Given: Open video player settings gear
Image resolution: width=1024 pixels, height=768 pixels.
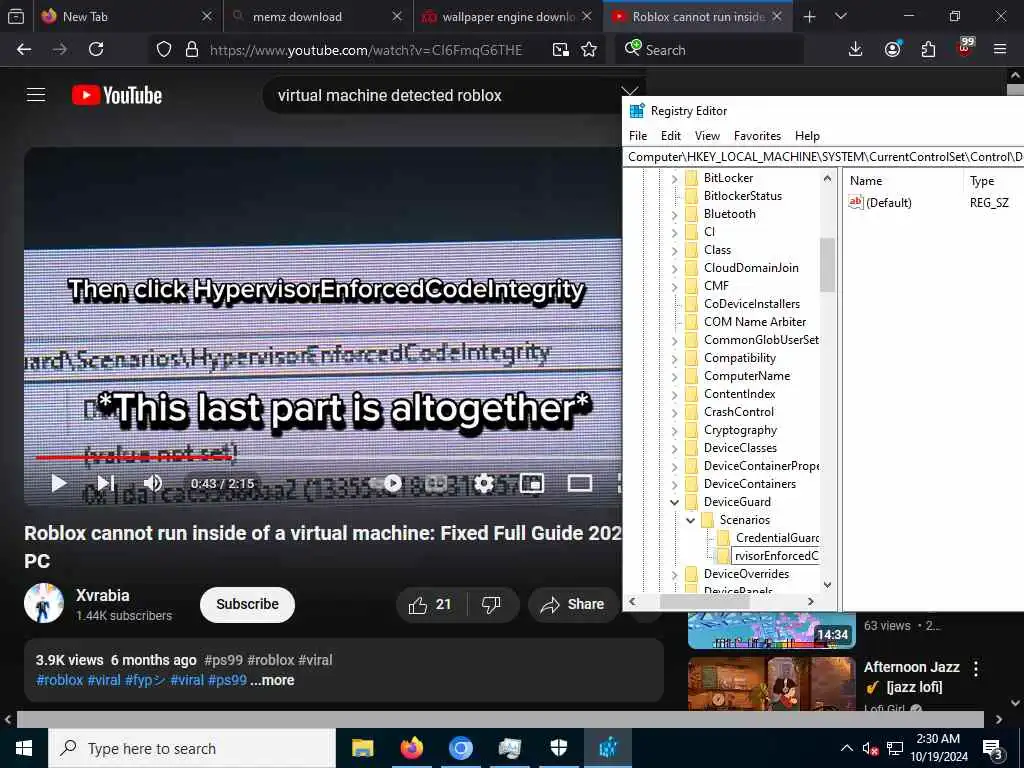Looking at the screenshot, I should pos(484,483).
